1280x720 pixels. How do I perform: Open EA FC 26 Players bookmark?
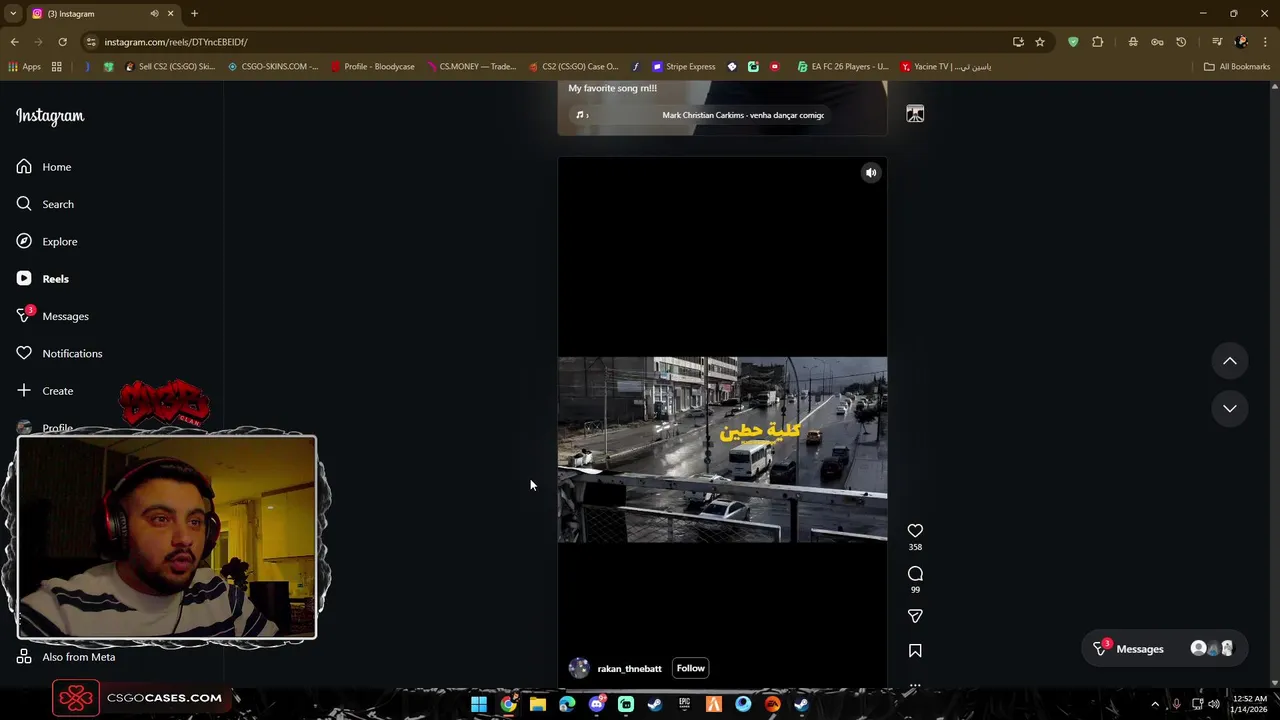click(843, 67)
